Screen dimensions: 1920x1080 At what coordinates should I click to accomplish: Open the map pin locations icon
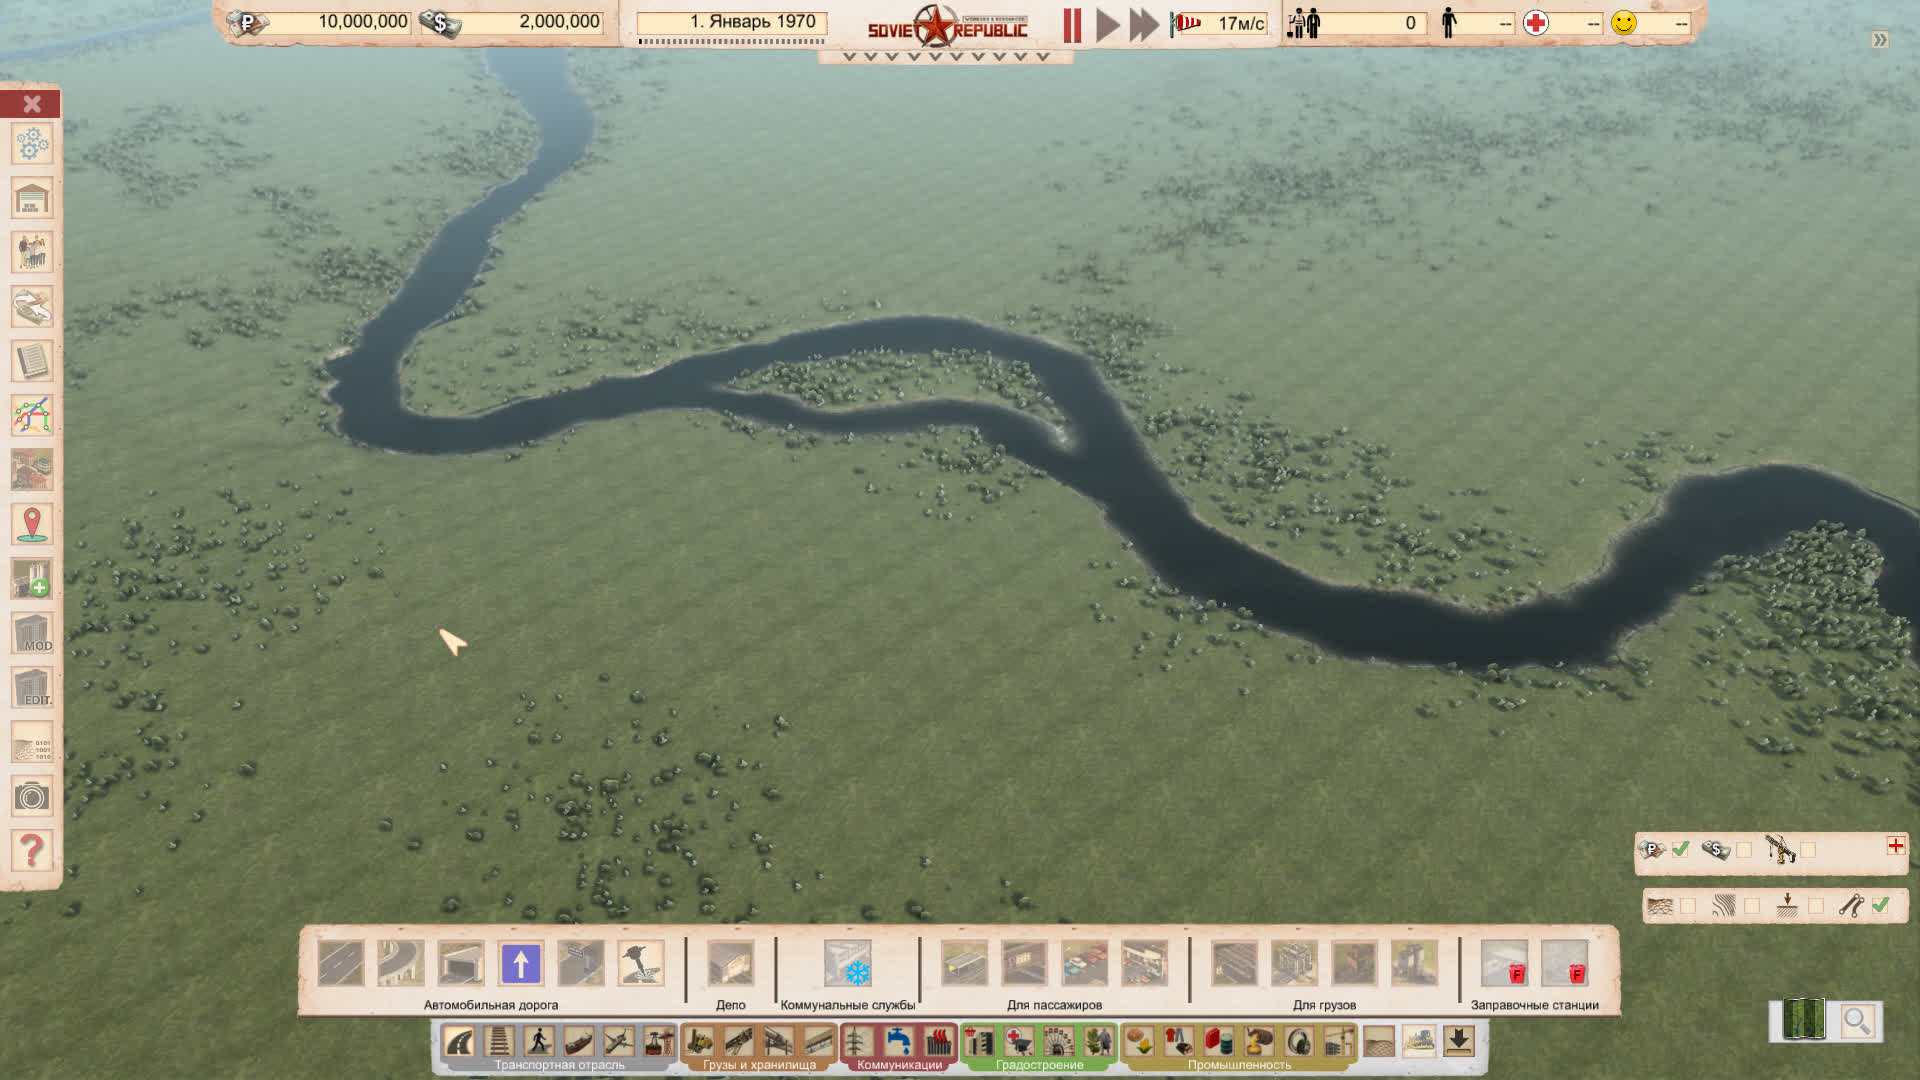pyautogui.click(x=32, y=525)
